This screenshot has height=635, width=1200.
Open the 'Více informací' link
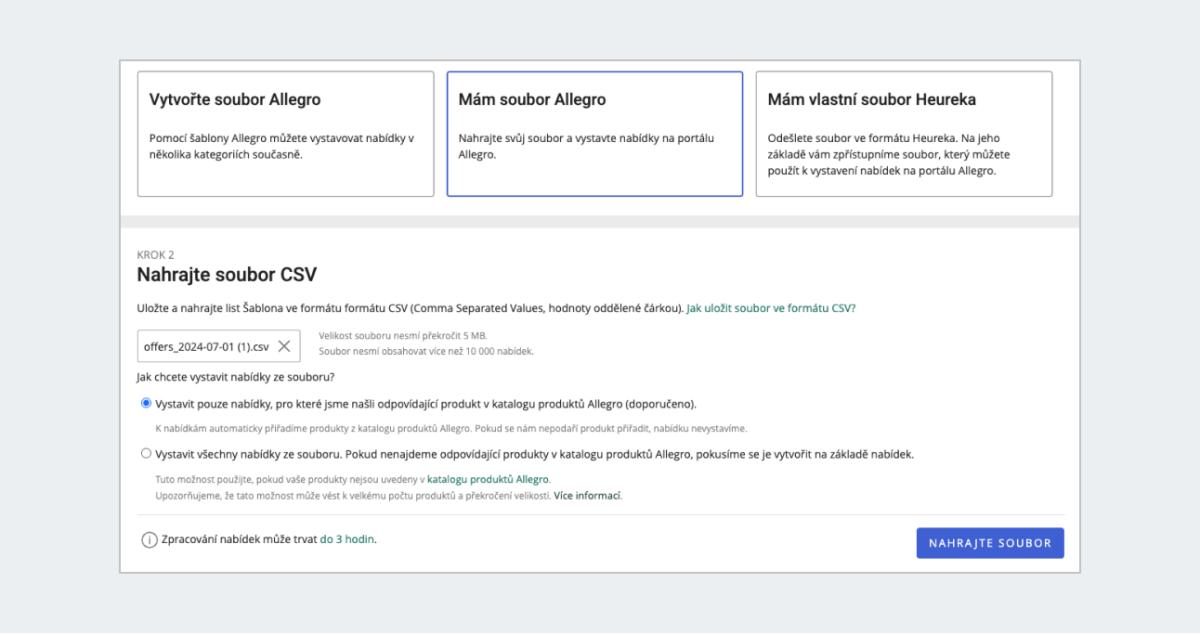click(588, 495)
